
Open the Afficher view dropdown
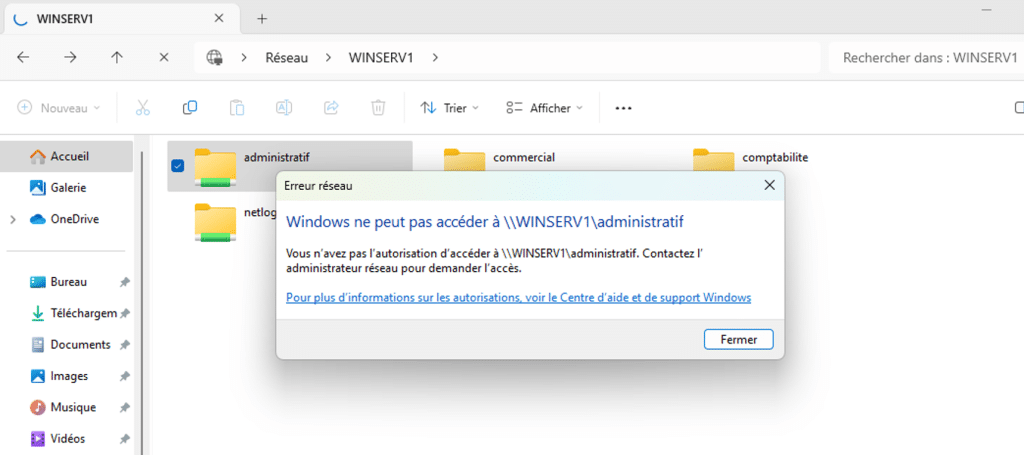point(544,108)
